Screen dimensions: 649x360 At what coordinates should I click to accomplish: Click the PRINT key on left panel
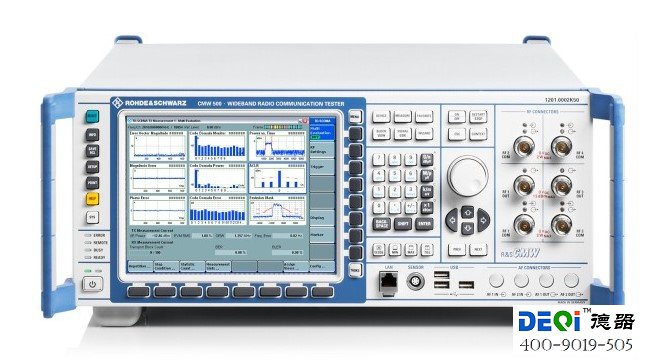pos(92,182)
